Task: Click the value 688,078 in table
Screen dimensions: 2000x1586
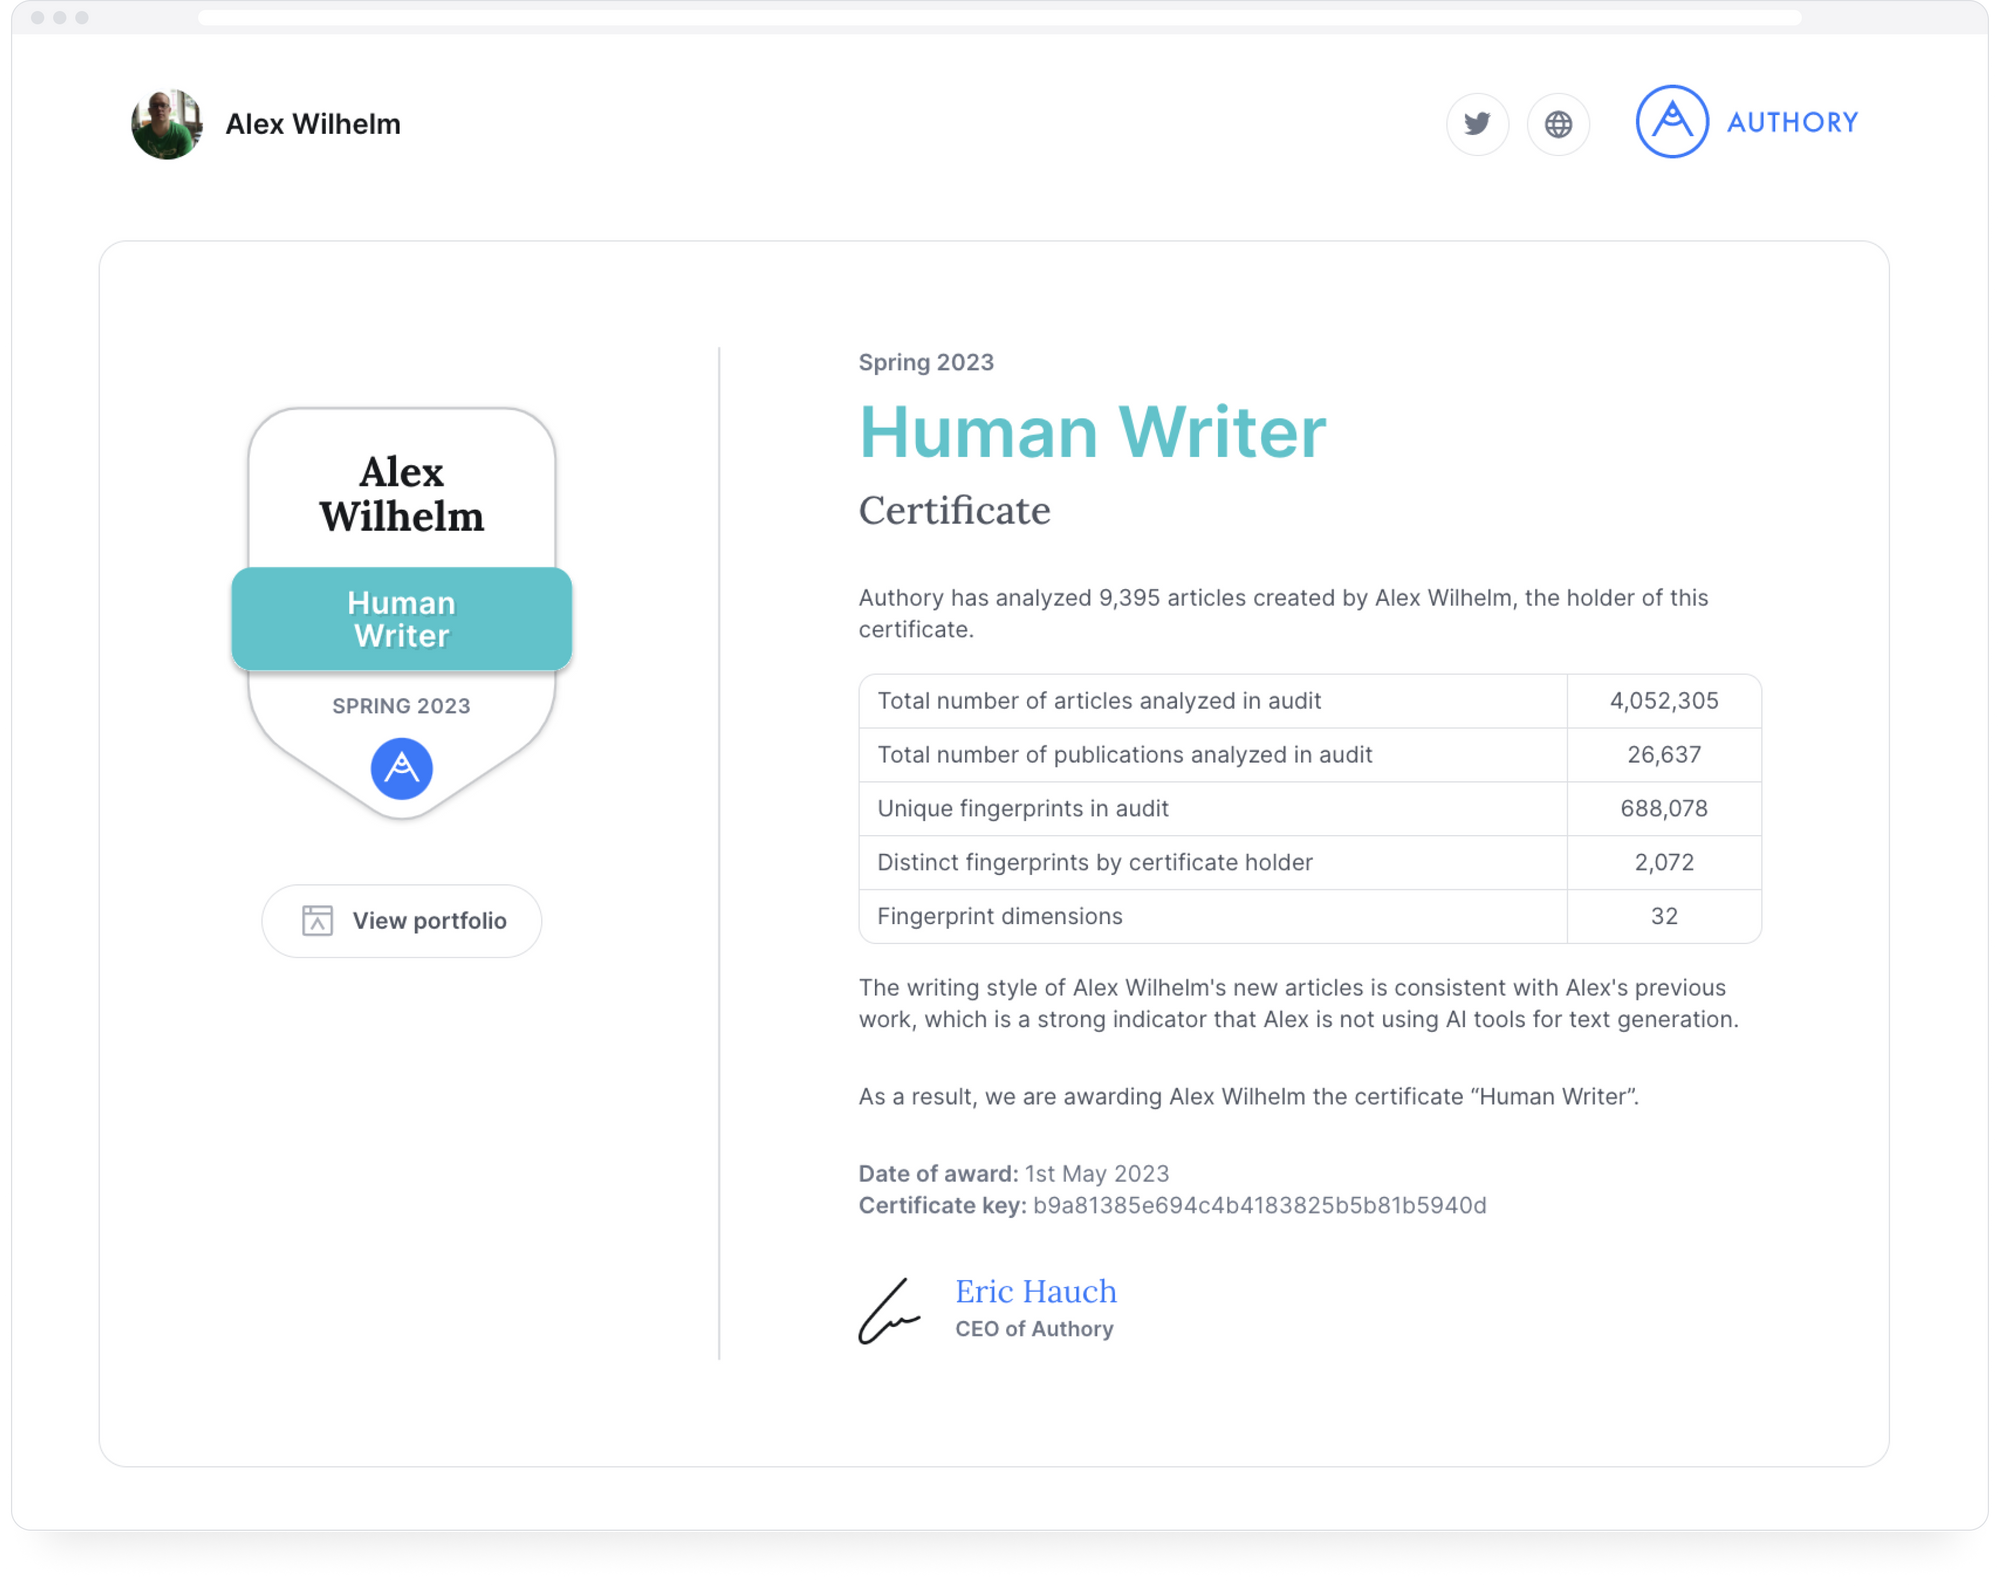Action: [x=1664, y=809]
